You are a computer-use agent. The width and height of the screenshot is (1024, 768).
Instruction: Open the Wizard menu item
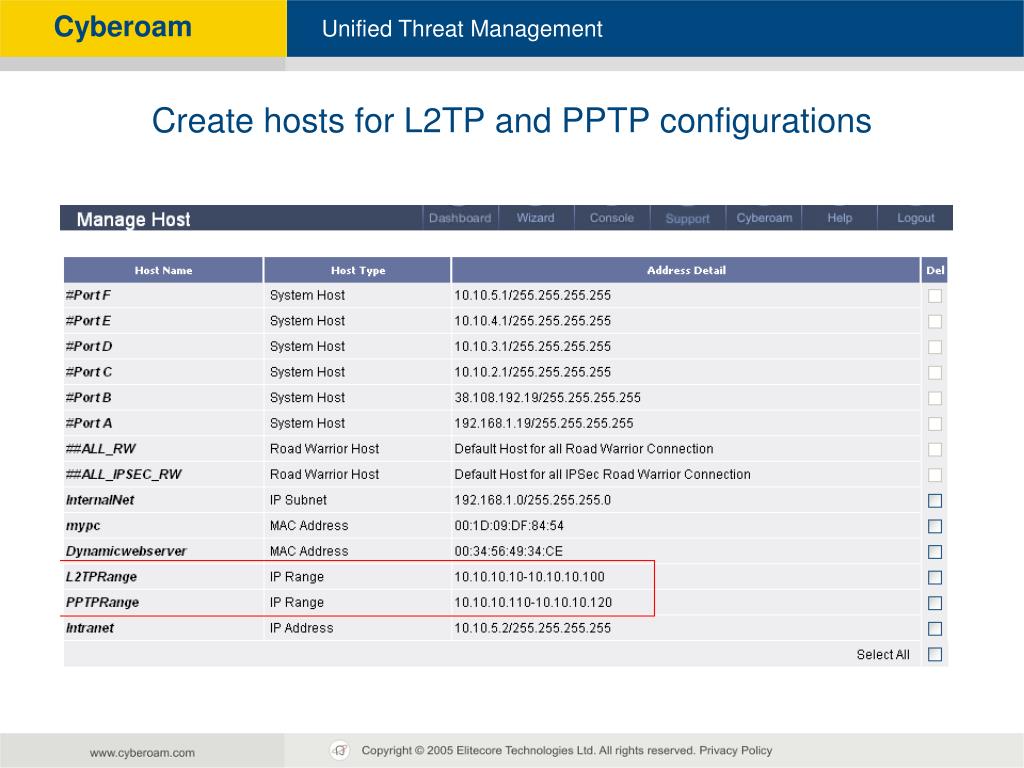536,217
